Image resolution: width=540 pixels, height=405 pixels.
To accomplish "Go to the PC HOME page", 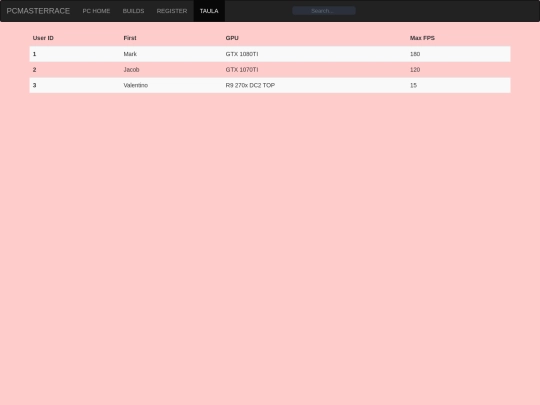I will [x=96, y=11].
